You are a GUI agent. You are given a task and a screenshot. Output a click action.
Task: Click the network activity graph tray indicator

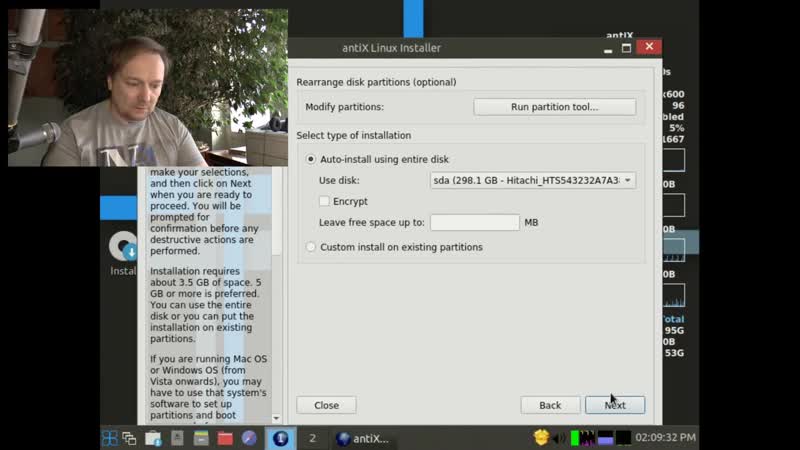tap(587, 438)
